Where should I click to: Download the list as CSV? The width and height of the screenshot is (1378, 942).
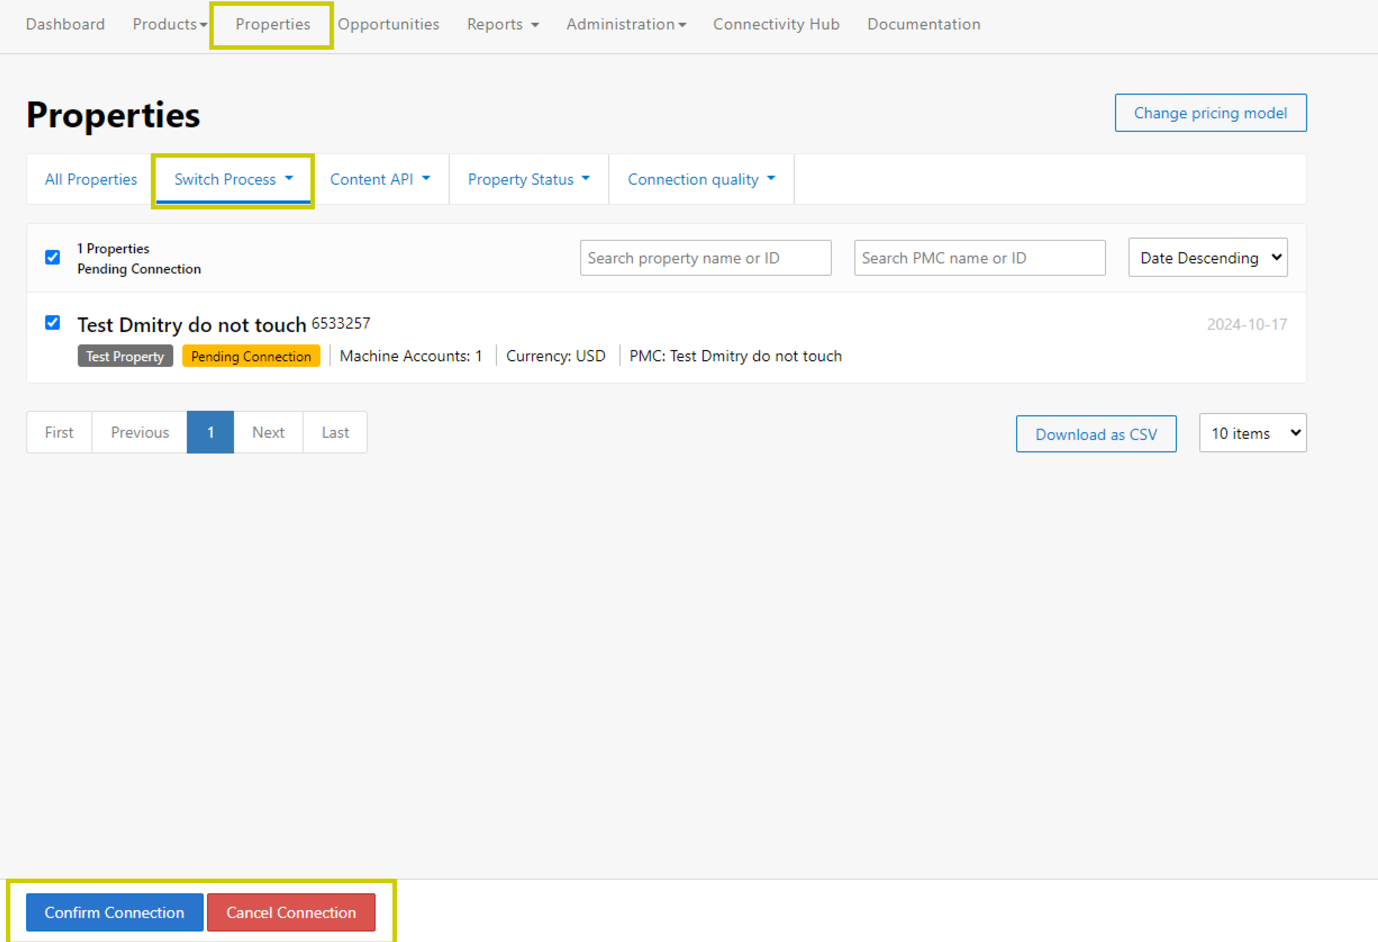tap(1096, 434)
